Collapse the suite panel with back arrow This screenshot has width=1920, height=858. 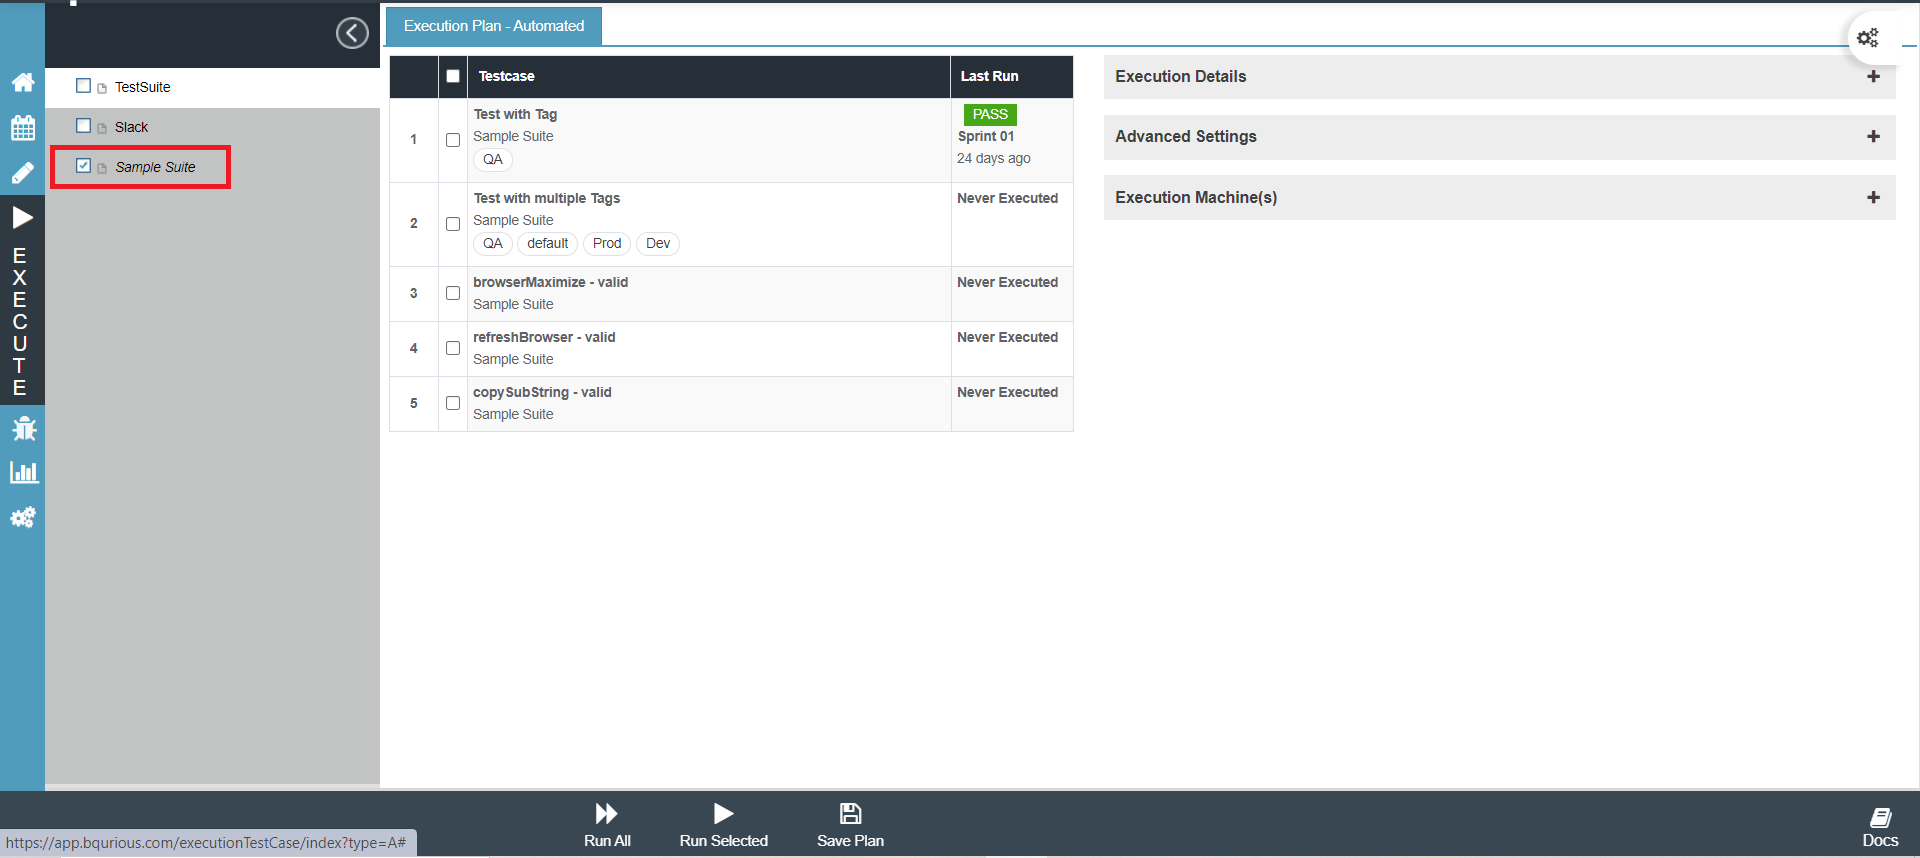coord(352,33)
